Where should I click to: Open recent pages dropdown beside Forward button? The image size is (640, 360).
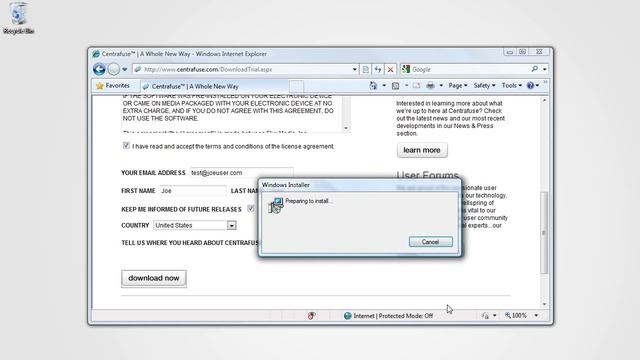tap(125, 69)
